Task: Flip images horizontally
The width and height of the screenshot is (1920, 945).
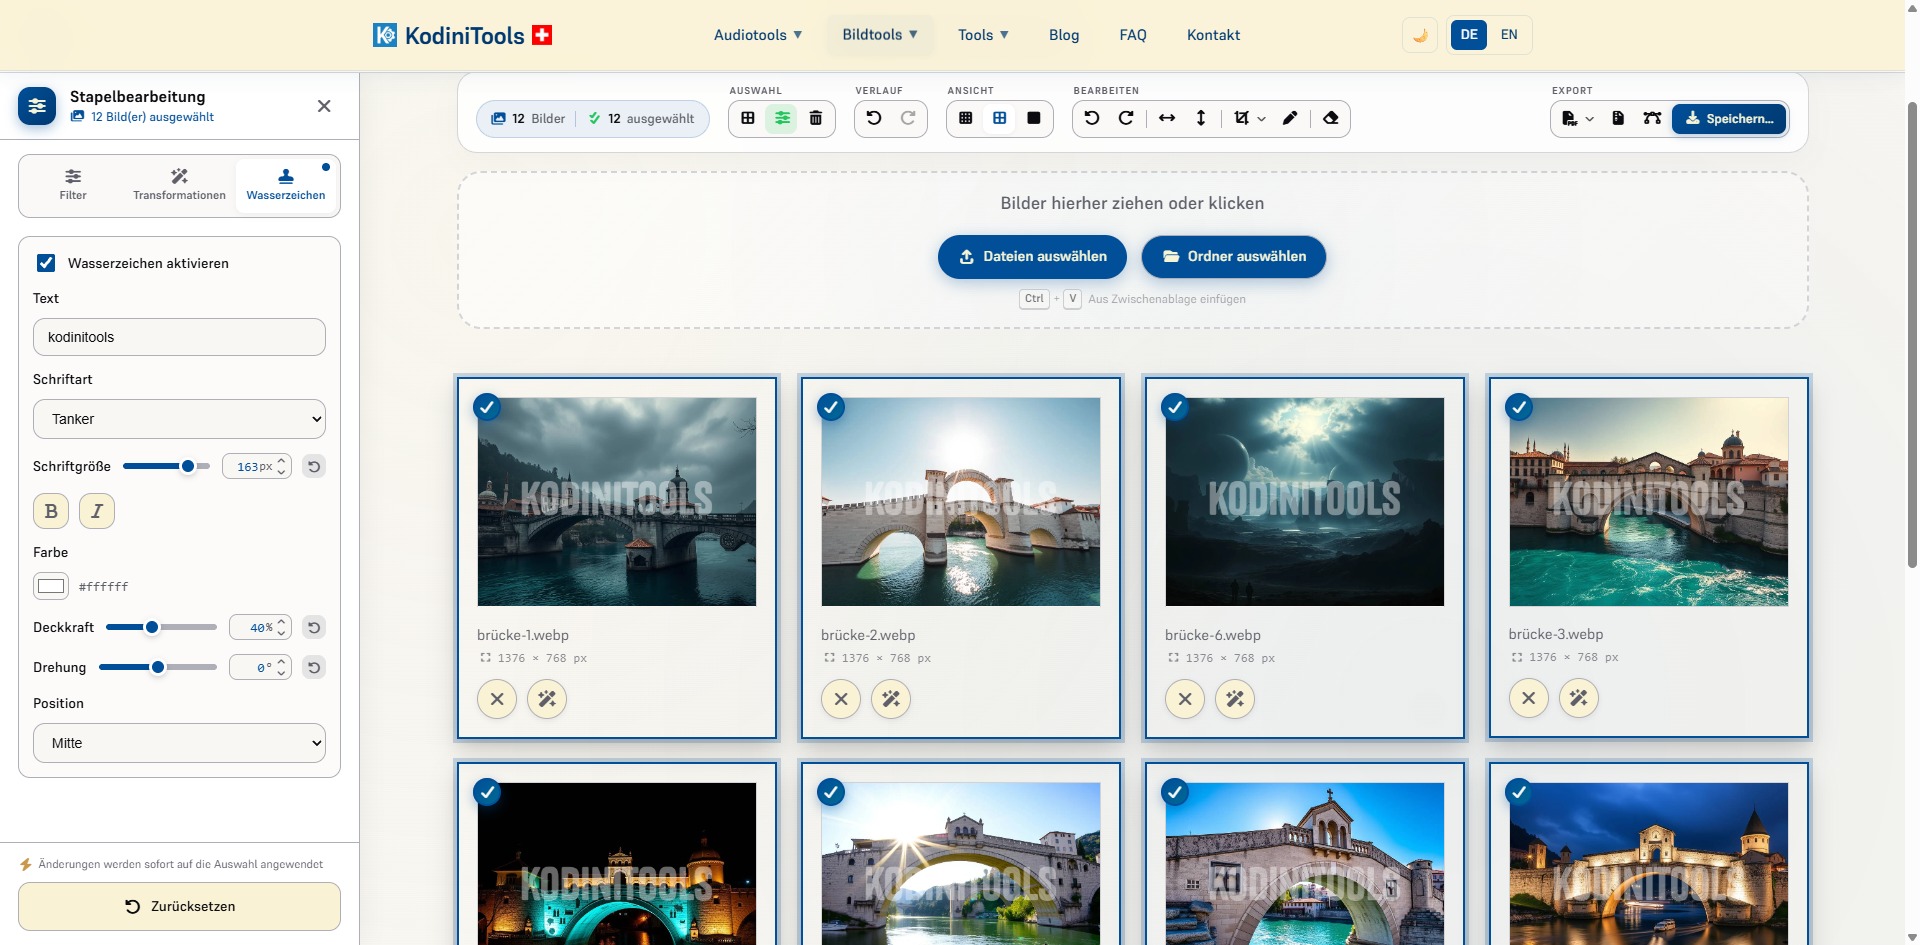Action: [1167, 118]
